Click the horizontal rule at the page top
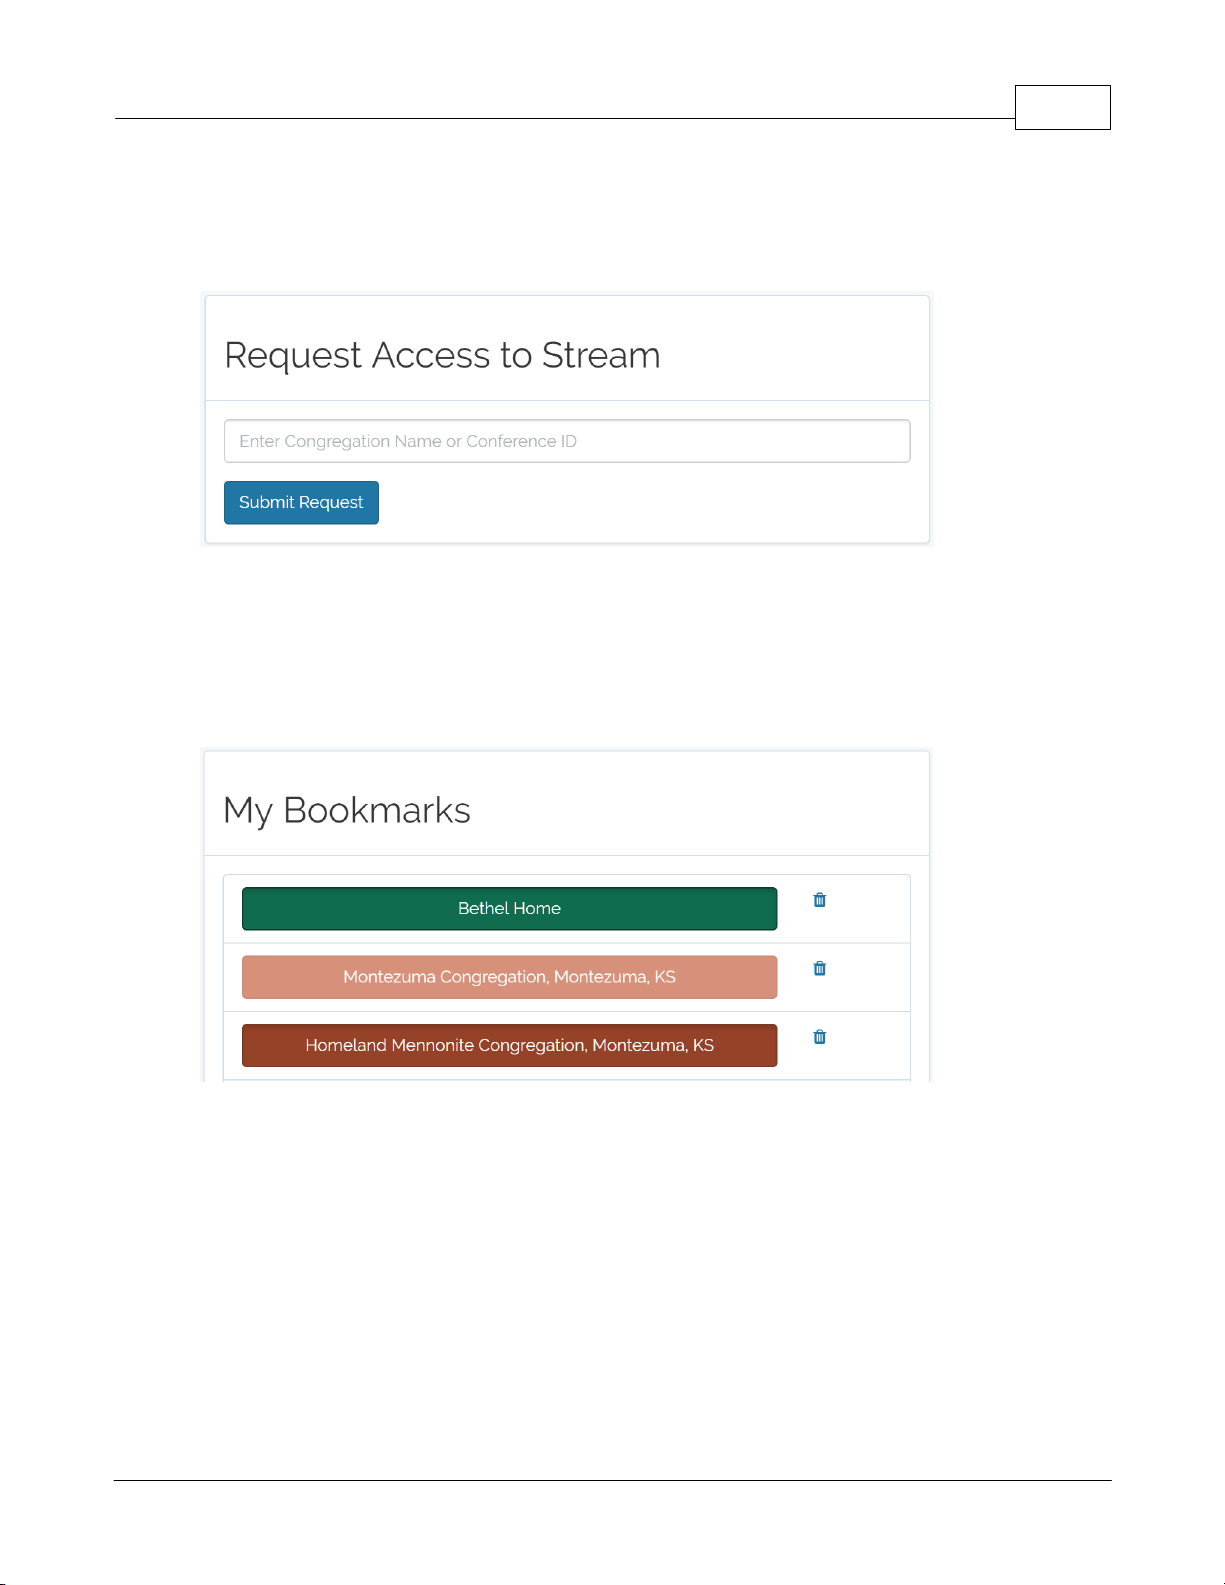1225x1585 pixels. tap(564, 118)
